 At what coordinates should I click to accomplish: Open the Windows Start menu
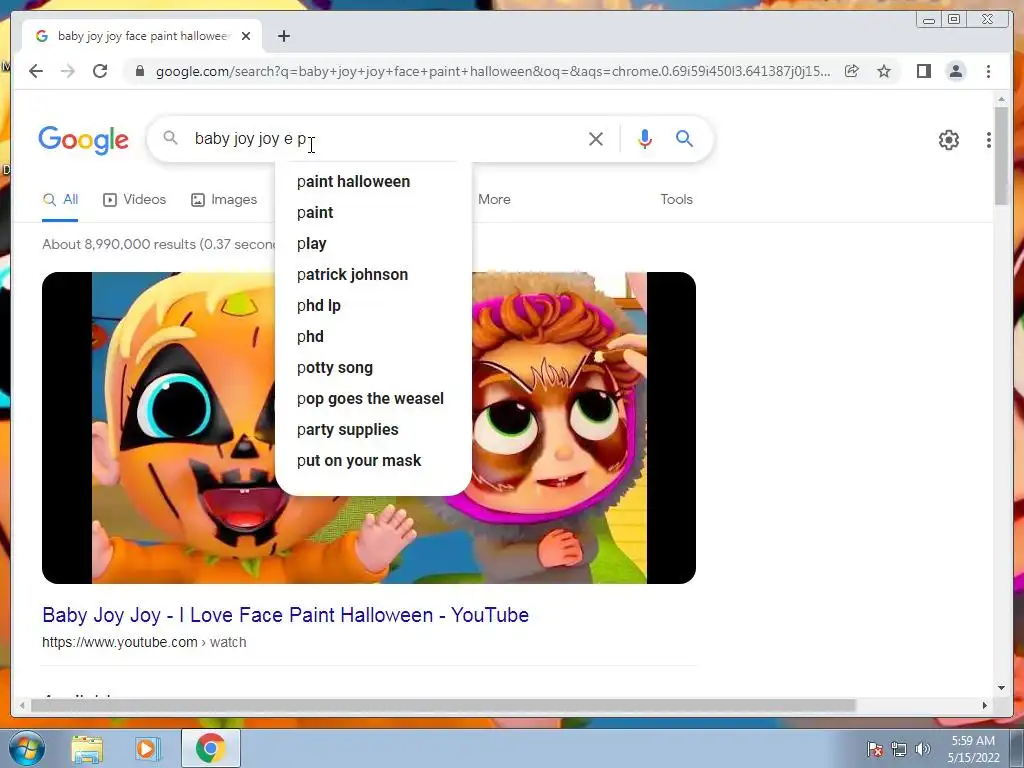pyautogui.click(x=26, y=748)
